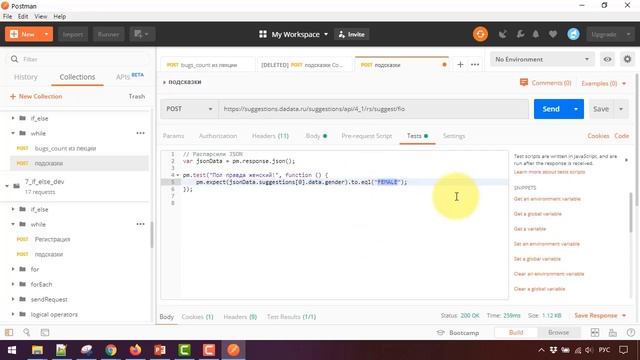Open My Workspace switcher
640x360 pixels.
coord(293,34)
